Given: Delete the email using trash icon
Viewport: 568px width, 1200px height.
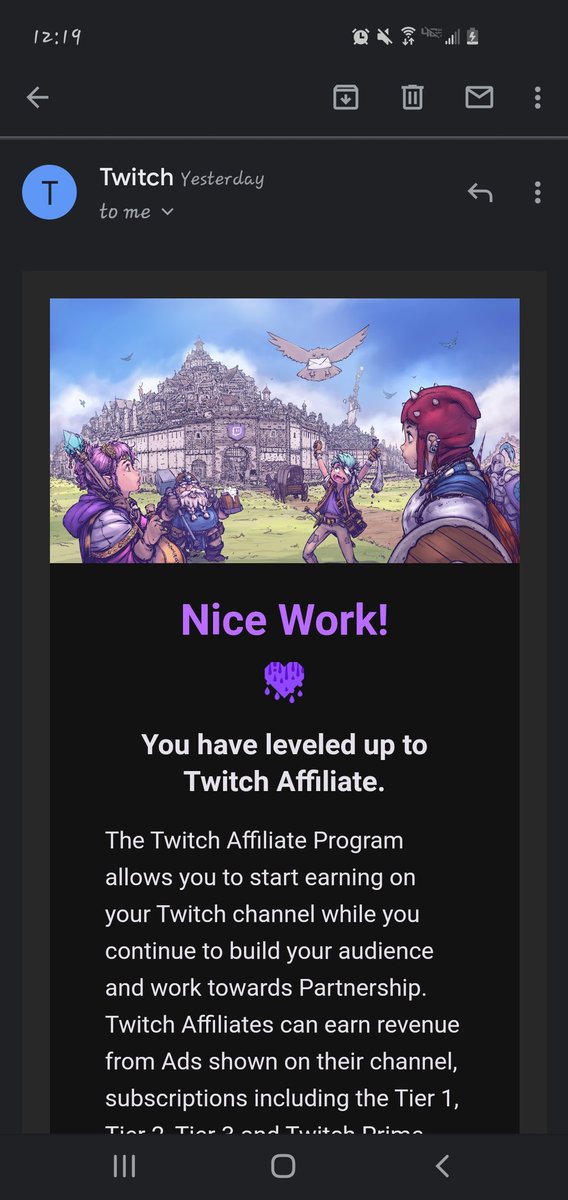Looking at the screenshot, I should pos(412,97).
